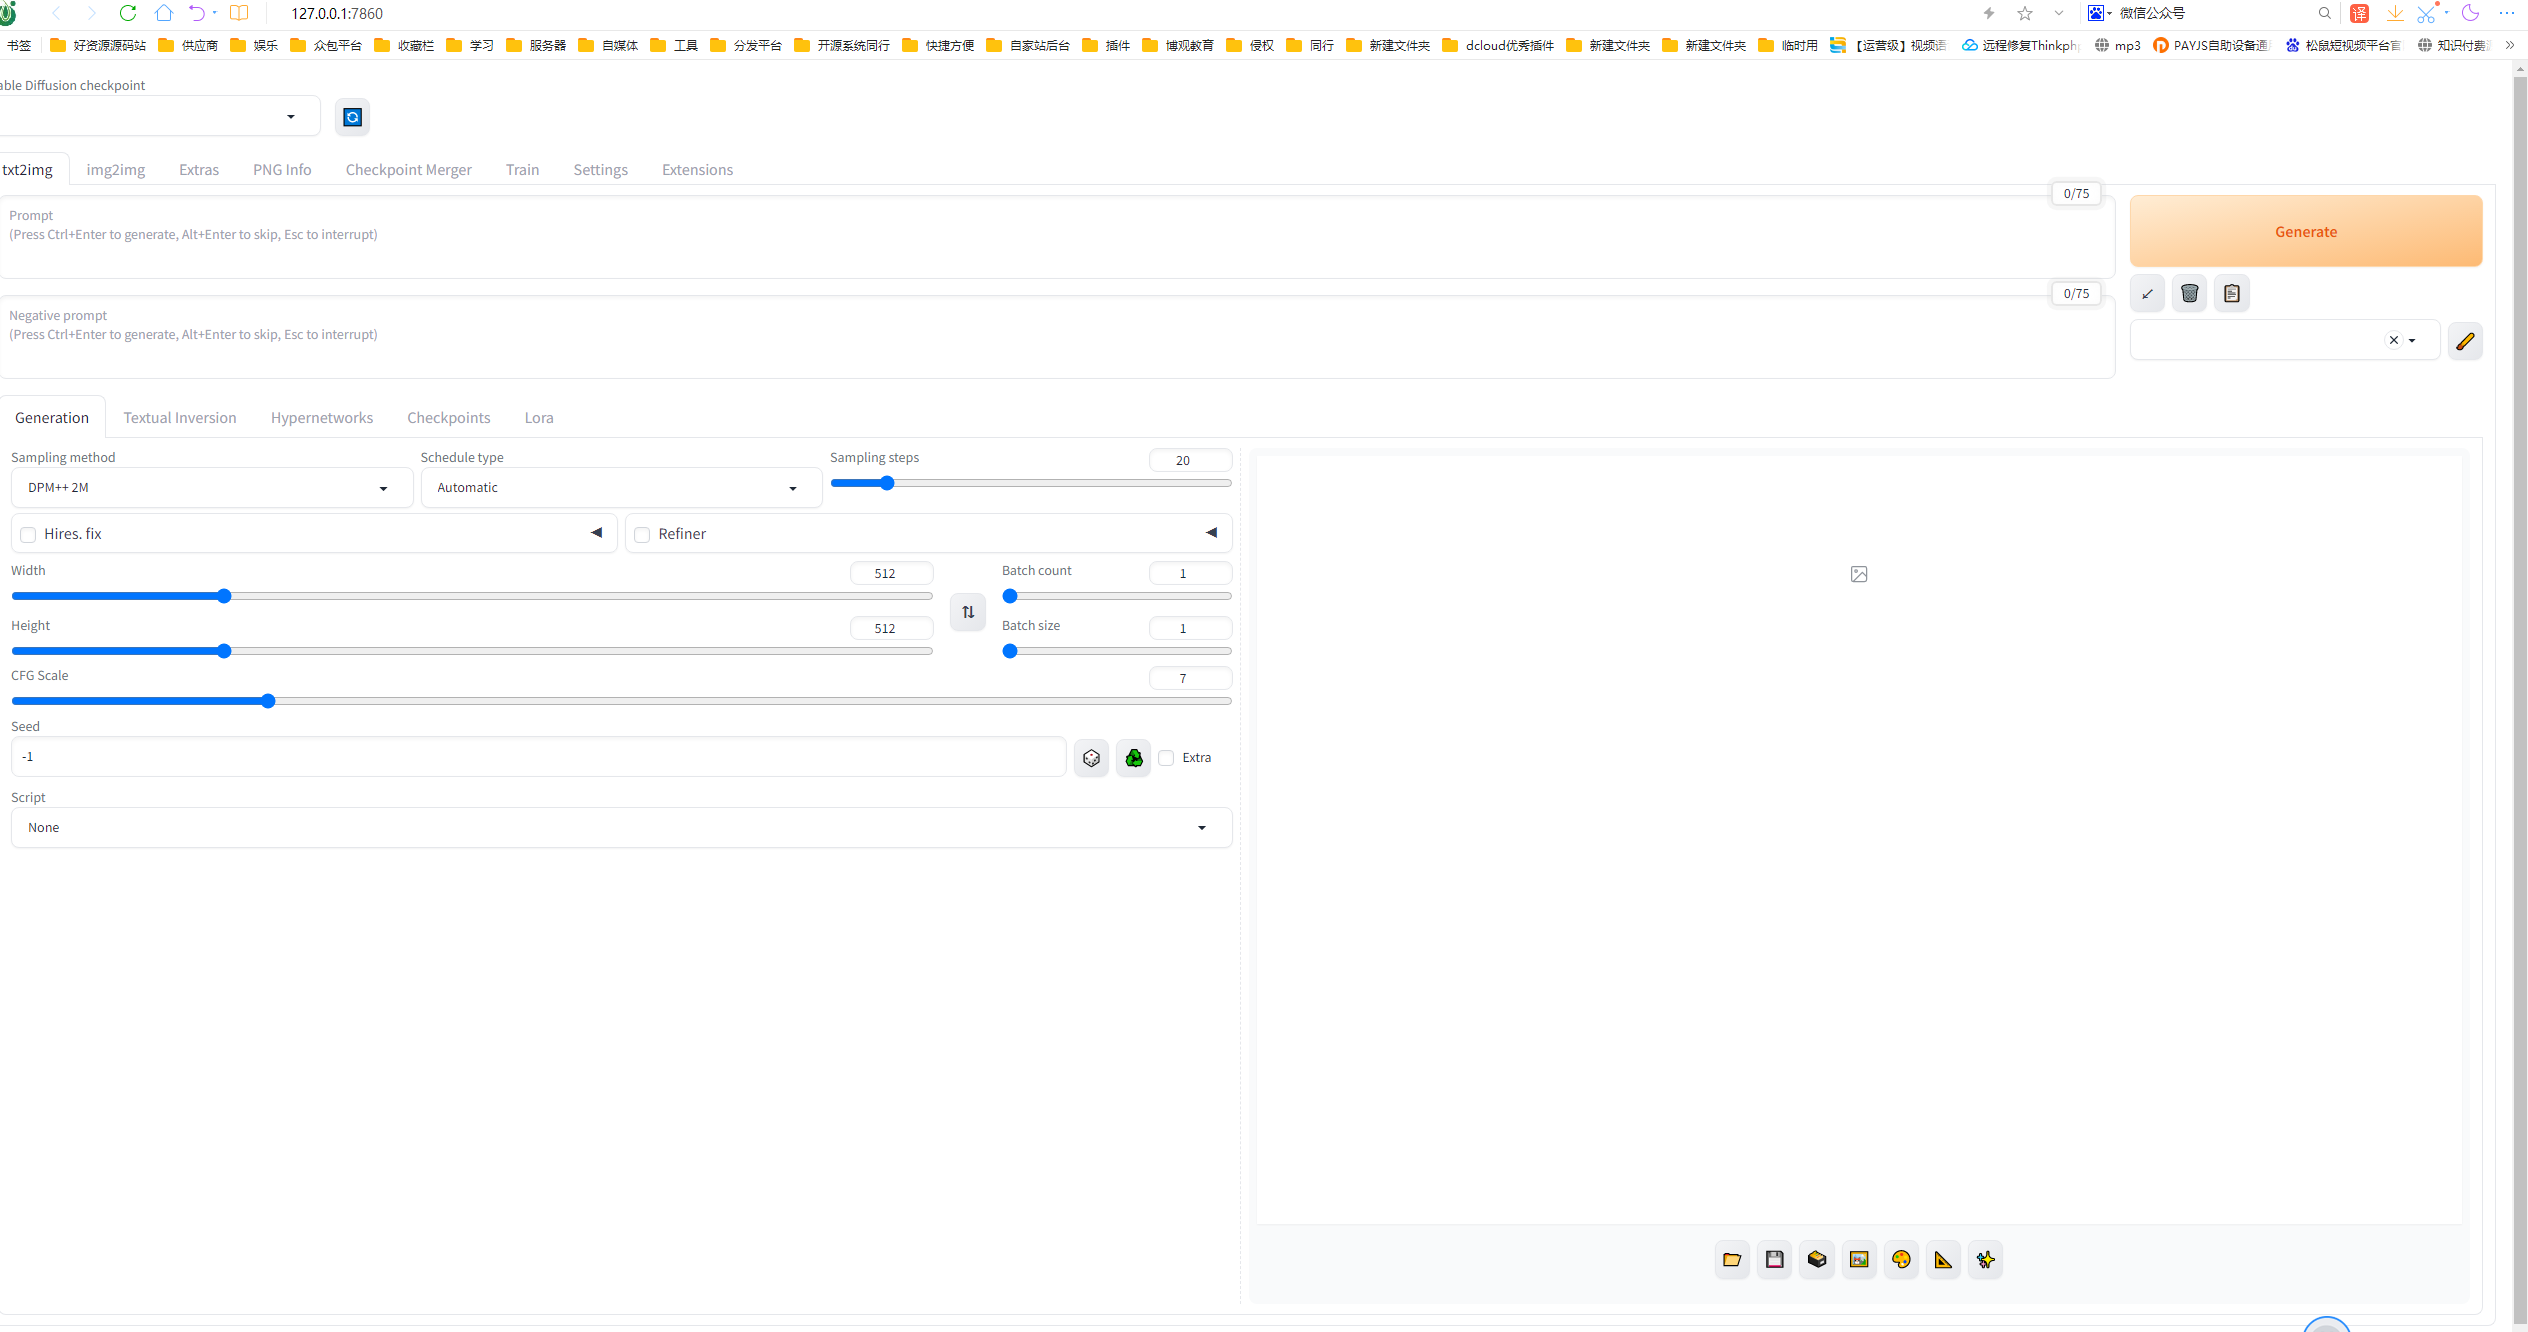Open the Schedule type dropdown
2528x1332 pixels.
(620, 488)
